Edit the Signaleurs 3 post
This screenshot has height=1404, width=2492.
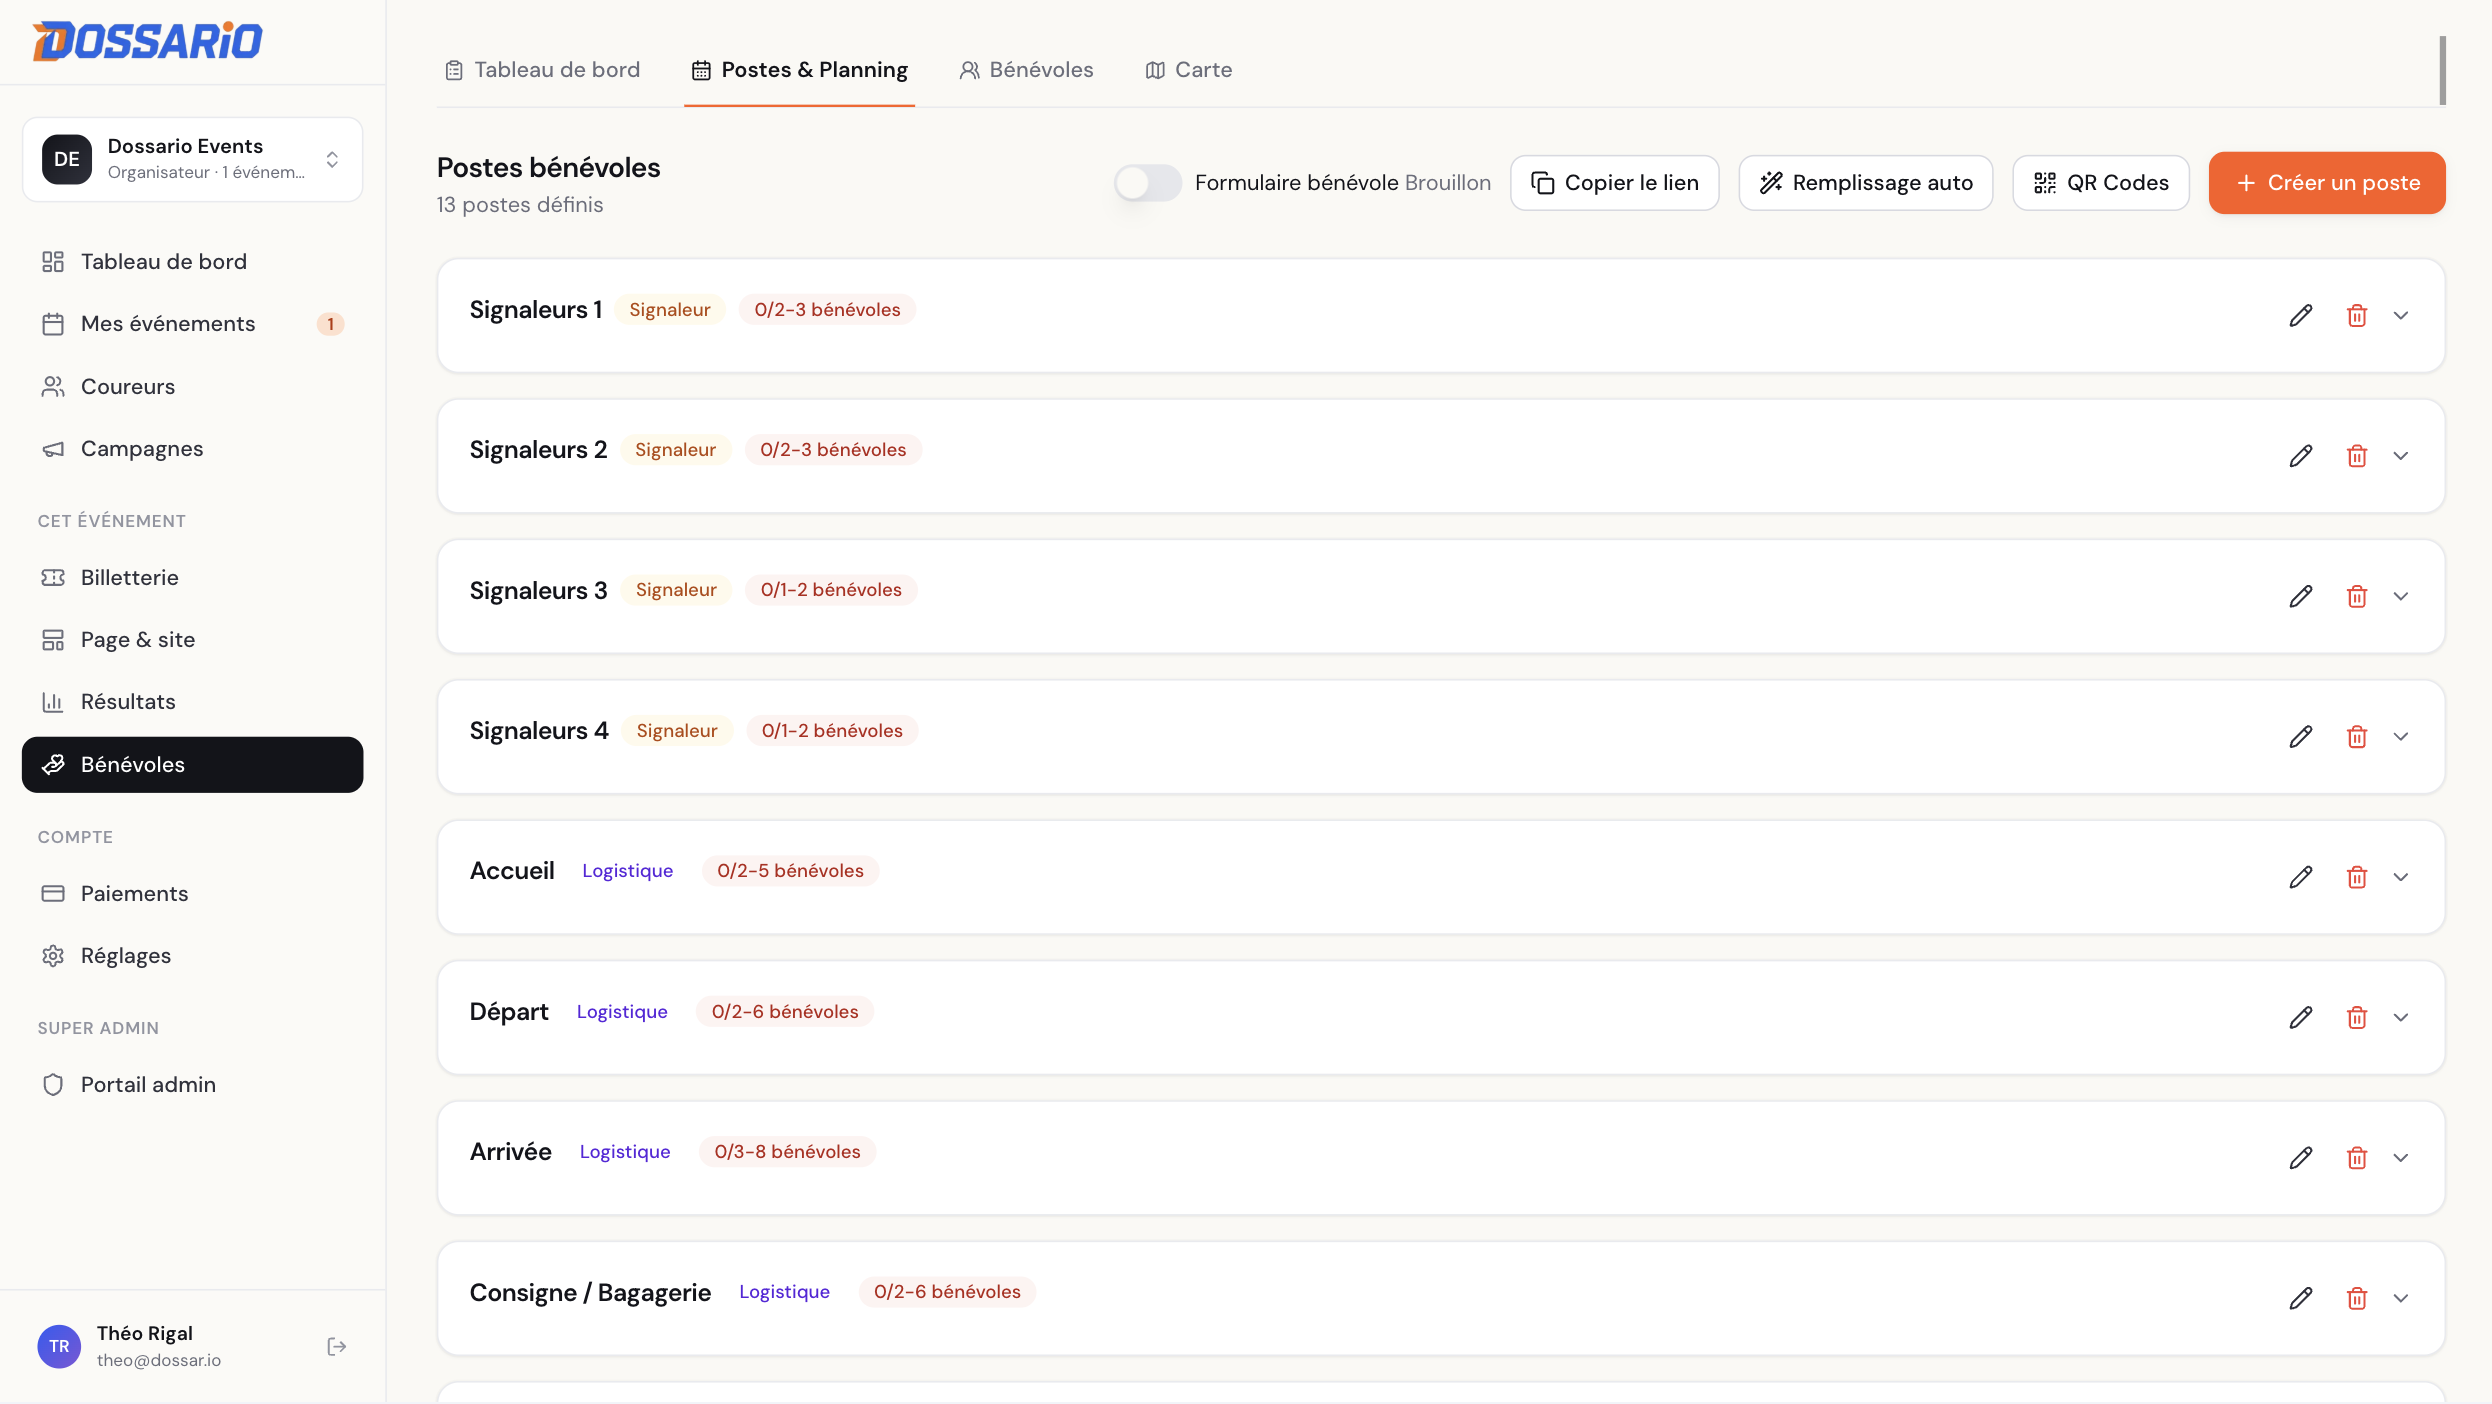tap(2301, 596)
